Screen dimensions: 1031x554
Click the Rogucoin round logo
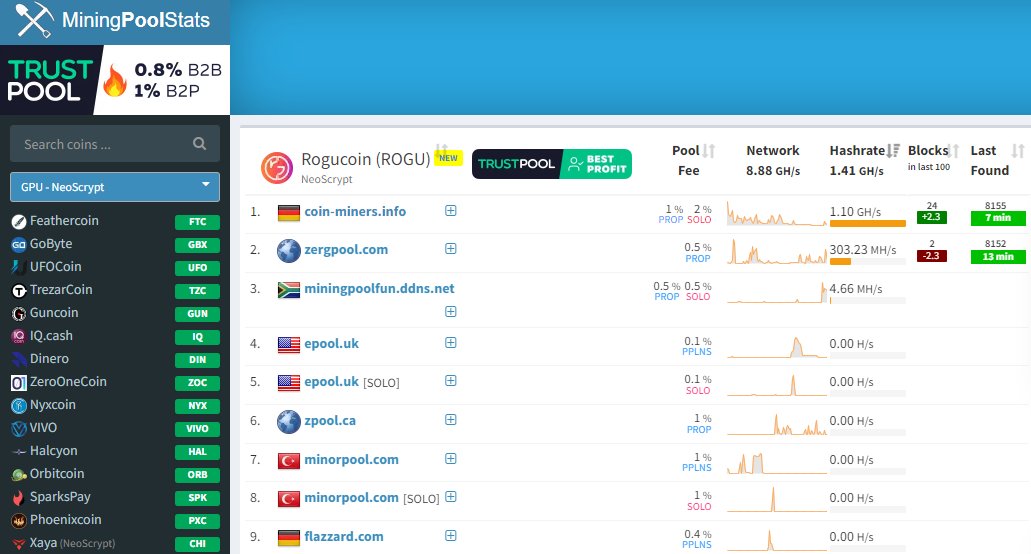(277, 168)
